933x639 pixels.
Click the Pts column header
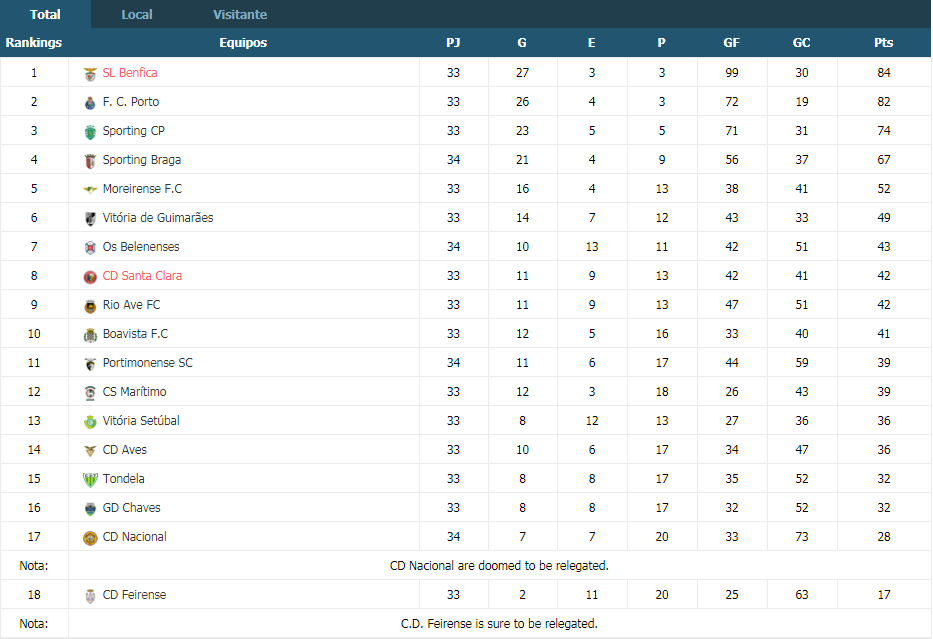point(884,42)
